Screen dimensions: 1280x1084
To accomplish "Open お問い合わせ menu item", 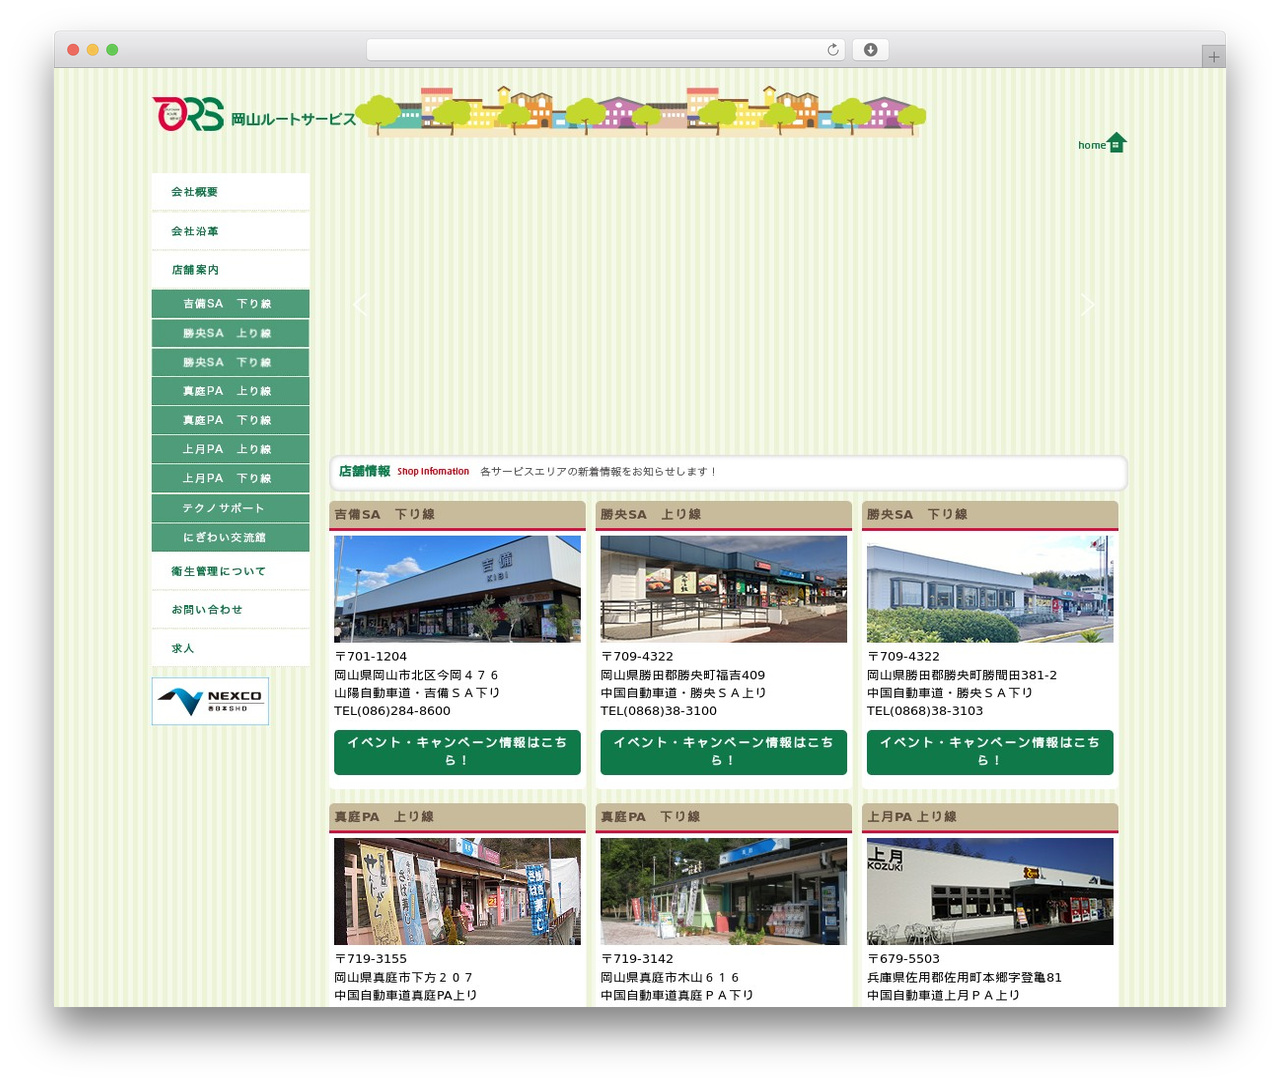I will [x=230, y=610].
